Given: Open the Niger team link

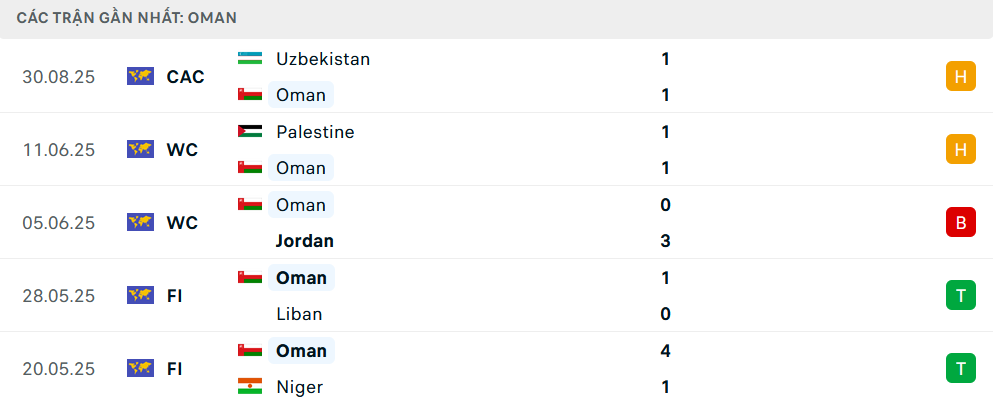Looking at the screenshot, I should [x=299, y=387].
